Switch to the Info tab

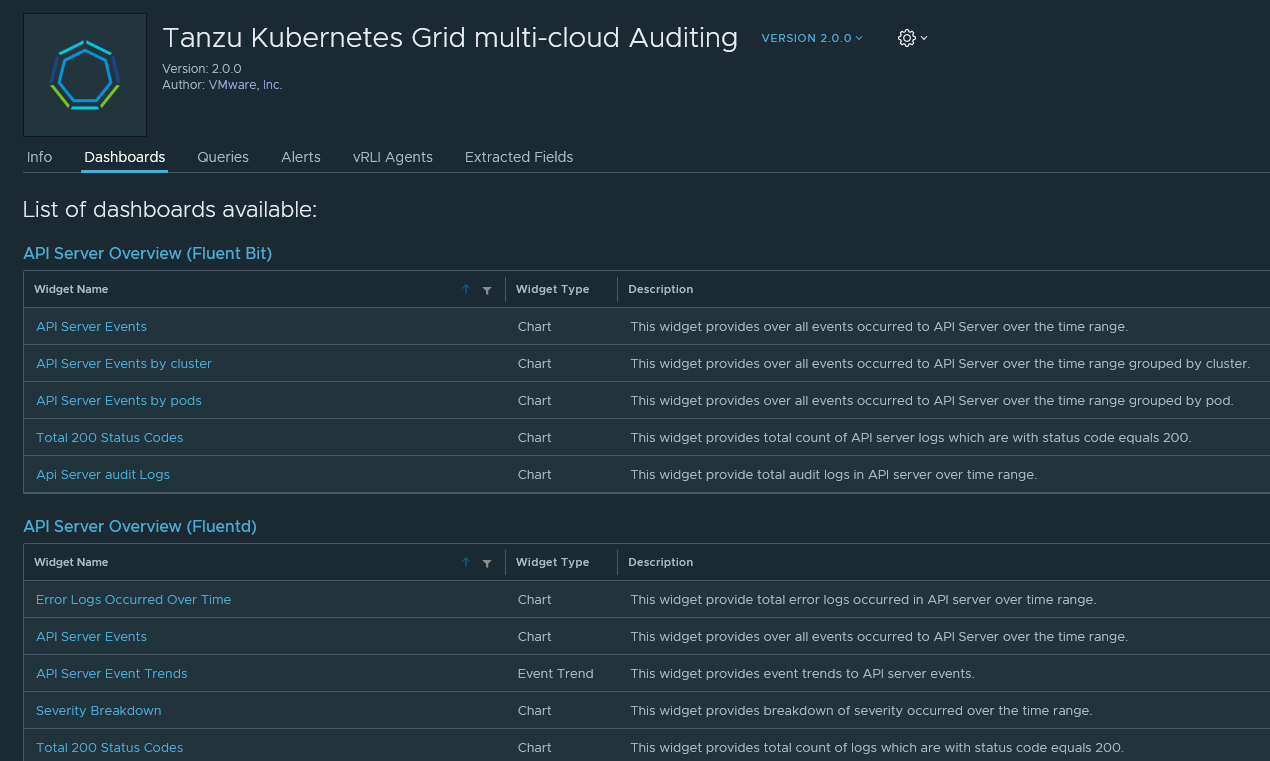point(39,157)
